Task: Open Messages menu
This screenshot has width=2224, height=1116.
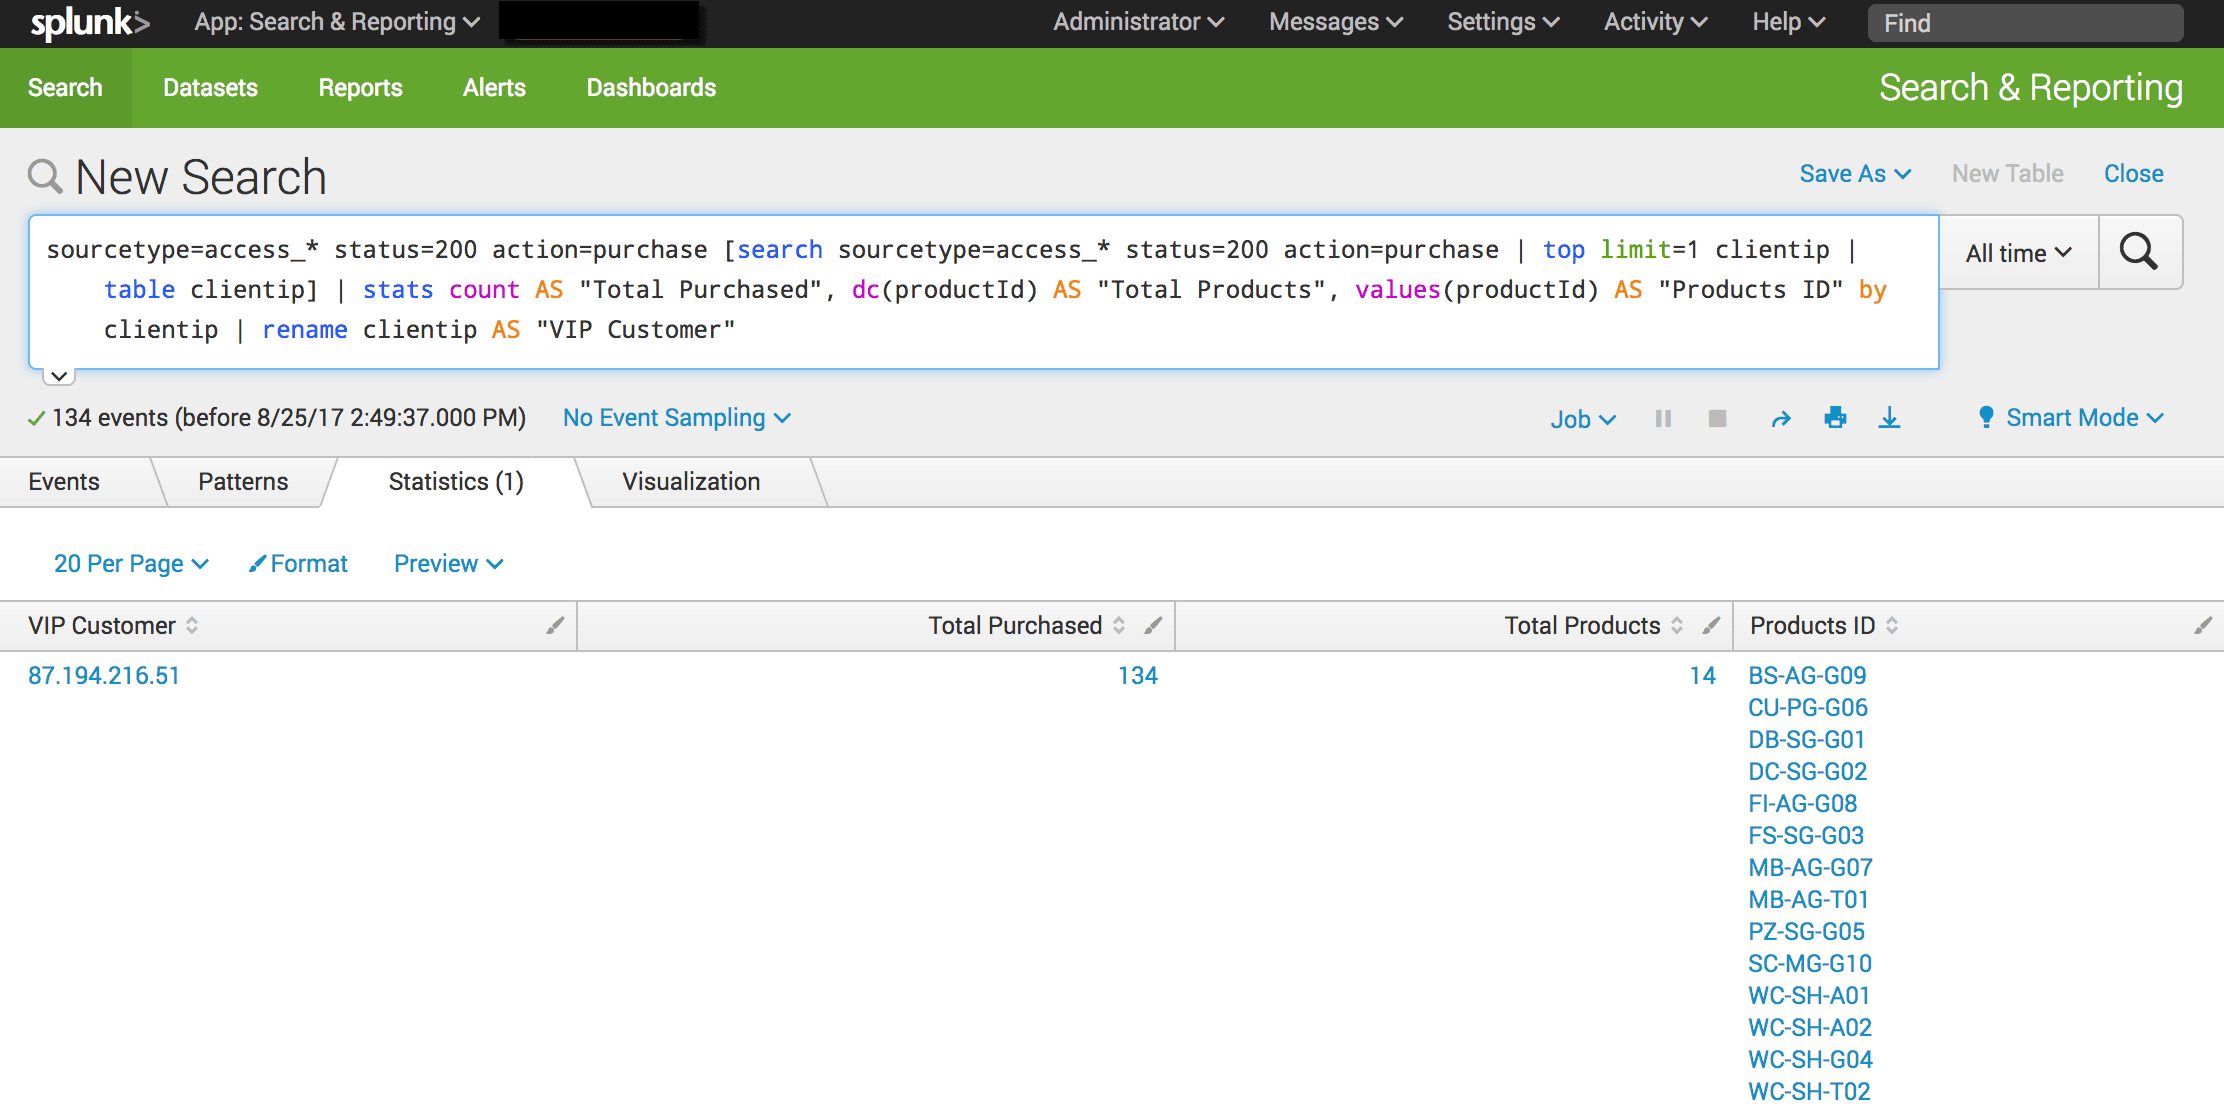Action: pyautogui.click(x=1336, y=22)
